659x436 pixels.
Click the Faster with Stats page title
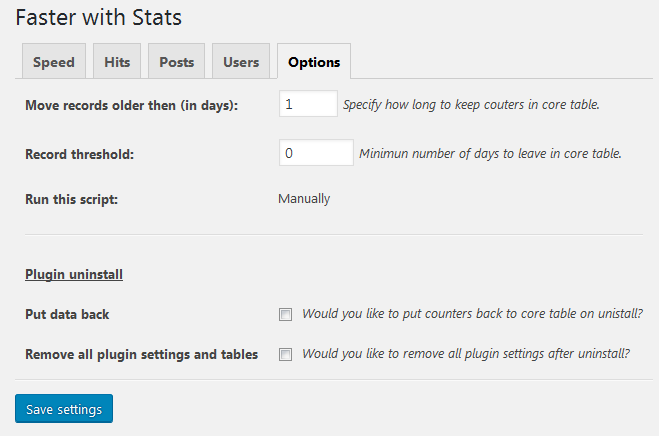(x=99, y=18)
